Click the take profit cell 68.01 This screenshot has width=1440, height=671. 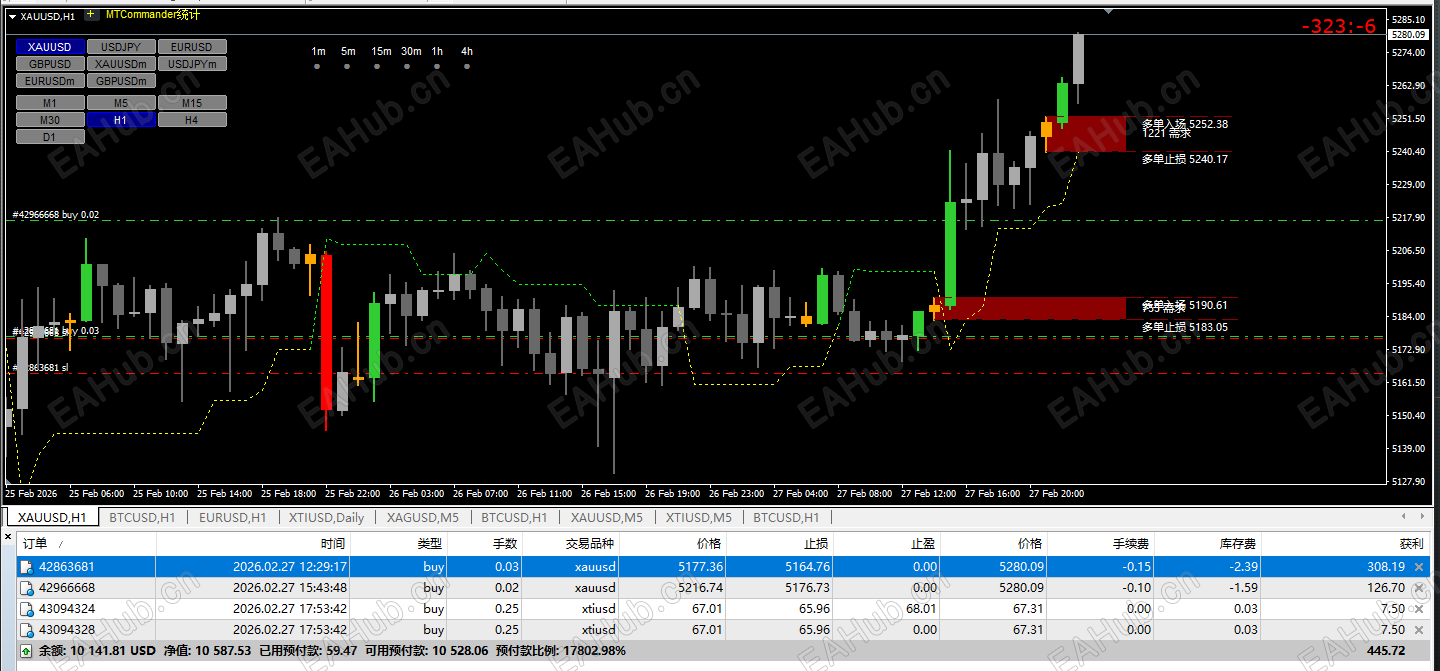pos(887,609)
